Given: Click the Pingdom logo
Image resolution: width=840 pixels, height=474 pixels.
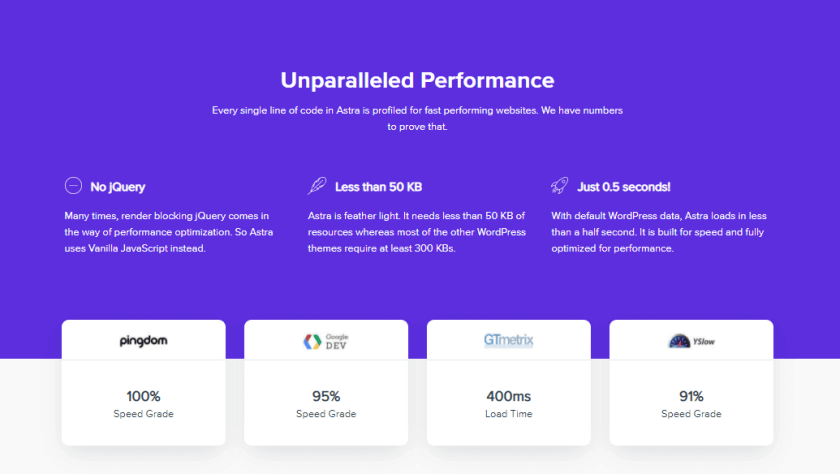Looking at the screenshot, I should pyautogui.click(x=144, y=341).
